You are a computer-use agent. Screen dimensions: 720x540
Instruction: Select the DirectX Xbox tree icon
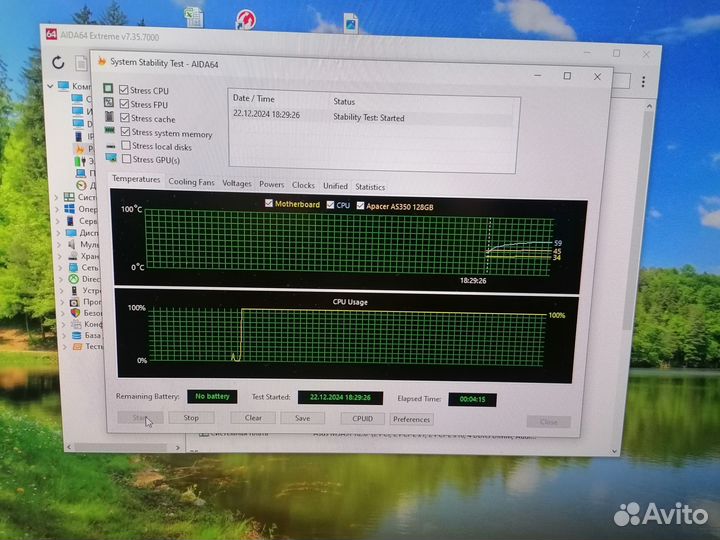(x=73, y=279)
